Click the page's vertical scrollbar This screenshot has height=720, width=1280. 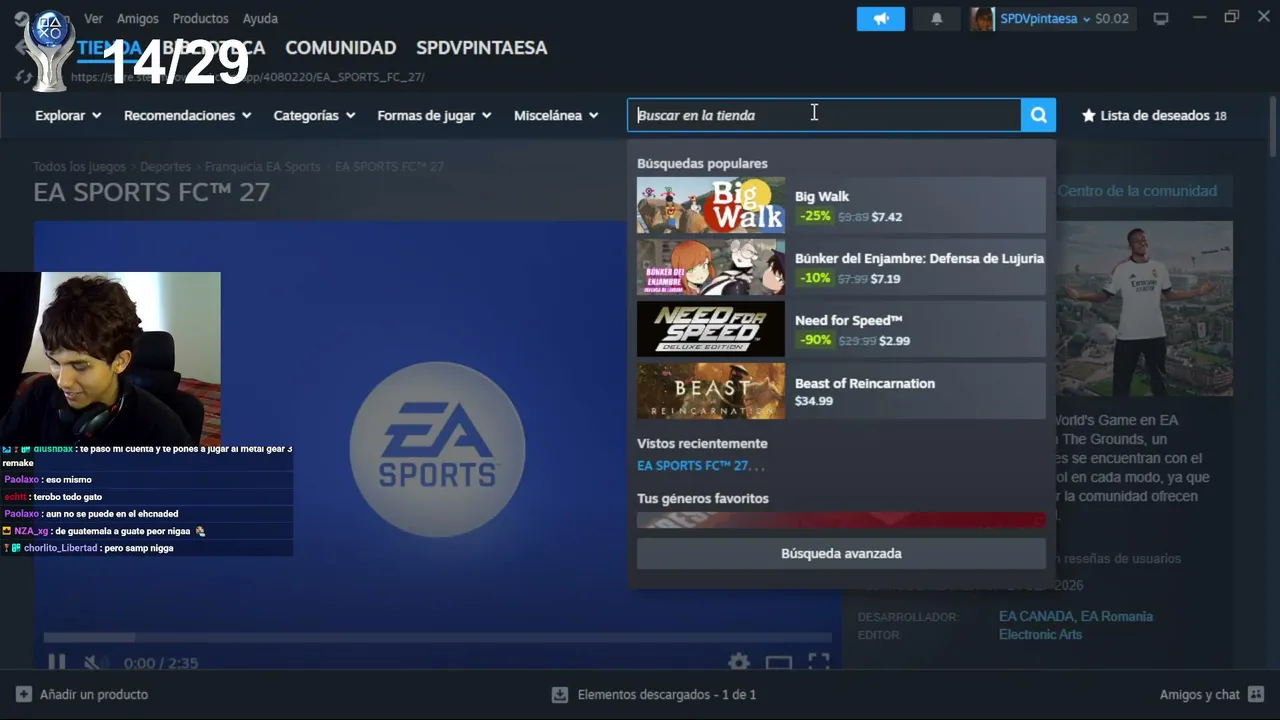(x=1273, y=126)
